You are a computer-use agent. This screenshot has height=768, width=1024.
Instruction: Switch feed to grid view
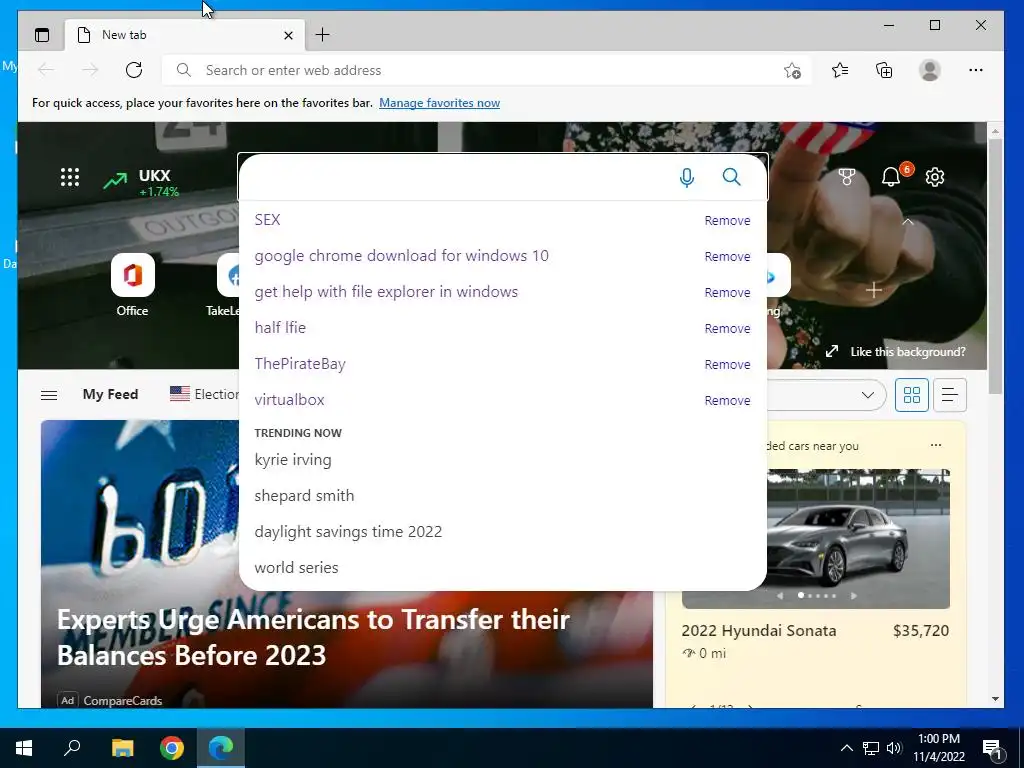coord(912,395)
